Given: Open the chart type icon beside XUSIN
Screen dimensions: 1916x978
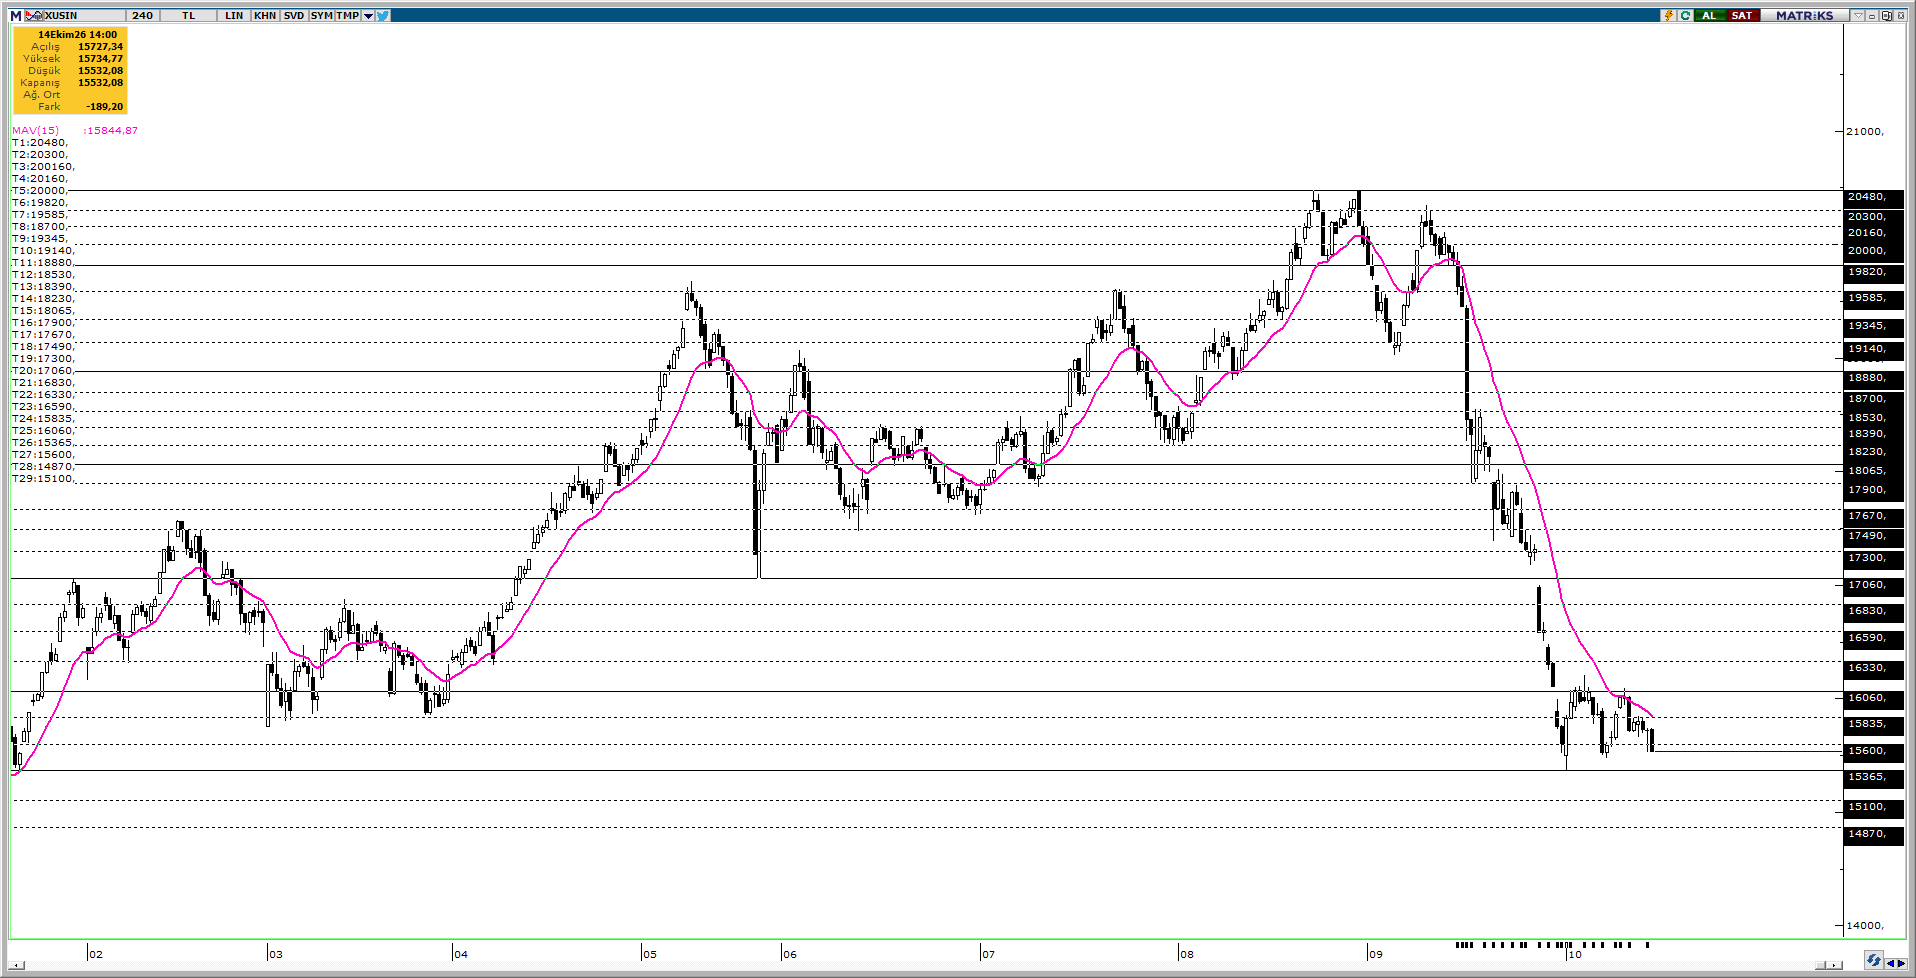Looking at the screenshot, I should (34, 16).
